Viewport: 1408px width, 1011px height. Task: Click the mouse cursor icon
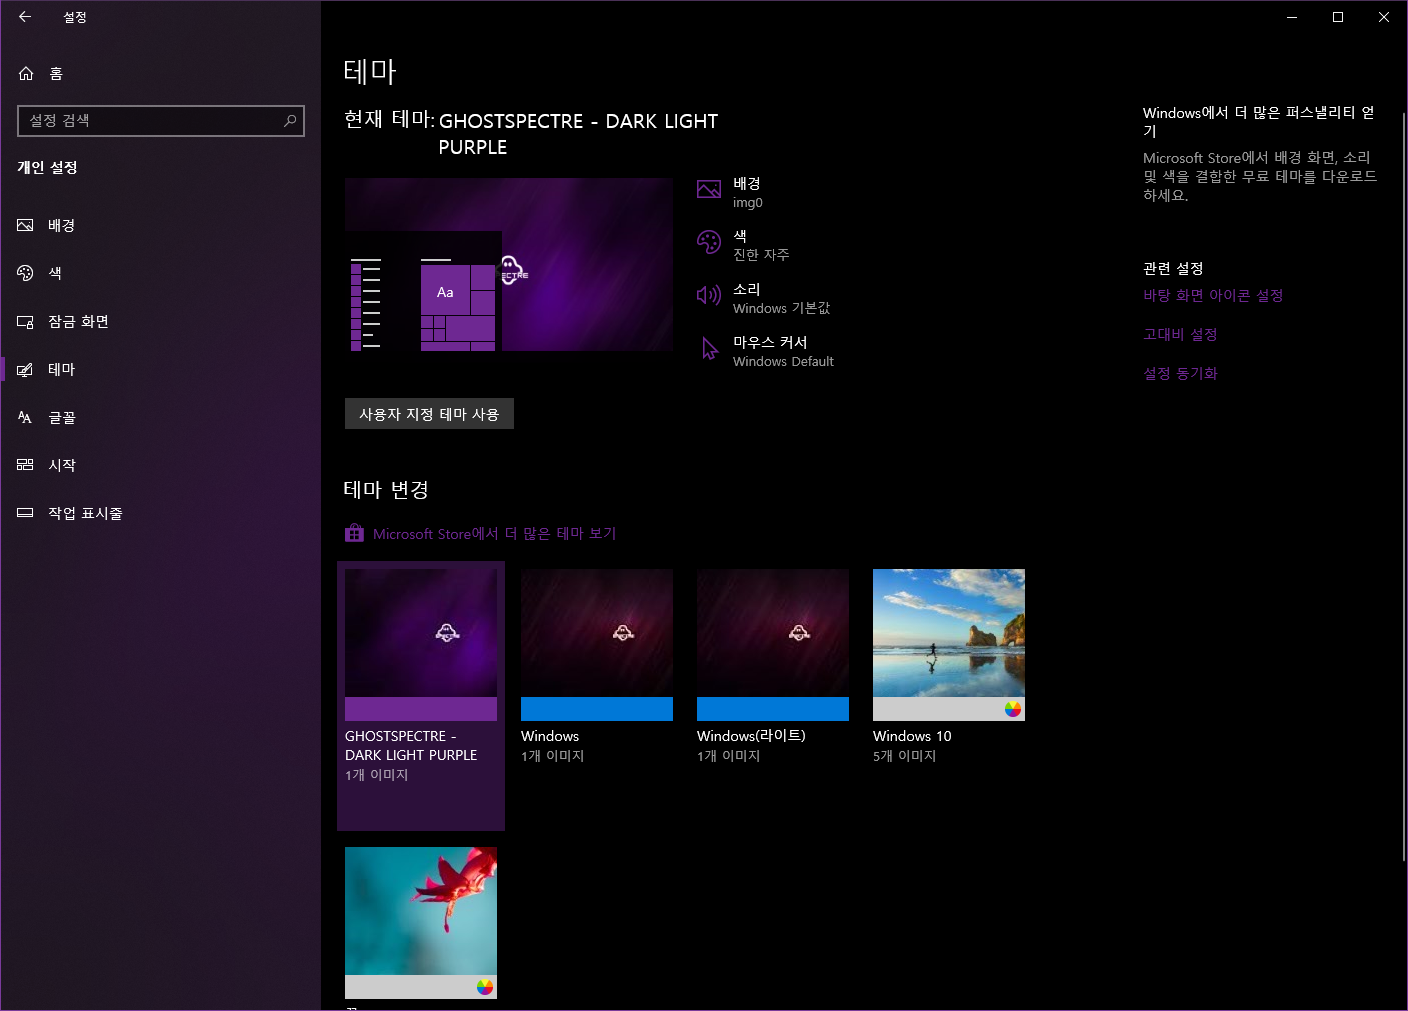tap(710, 348)
